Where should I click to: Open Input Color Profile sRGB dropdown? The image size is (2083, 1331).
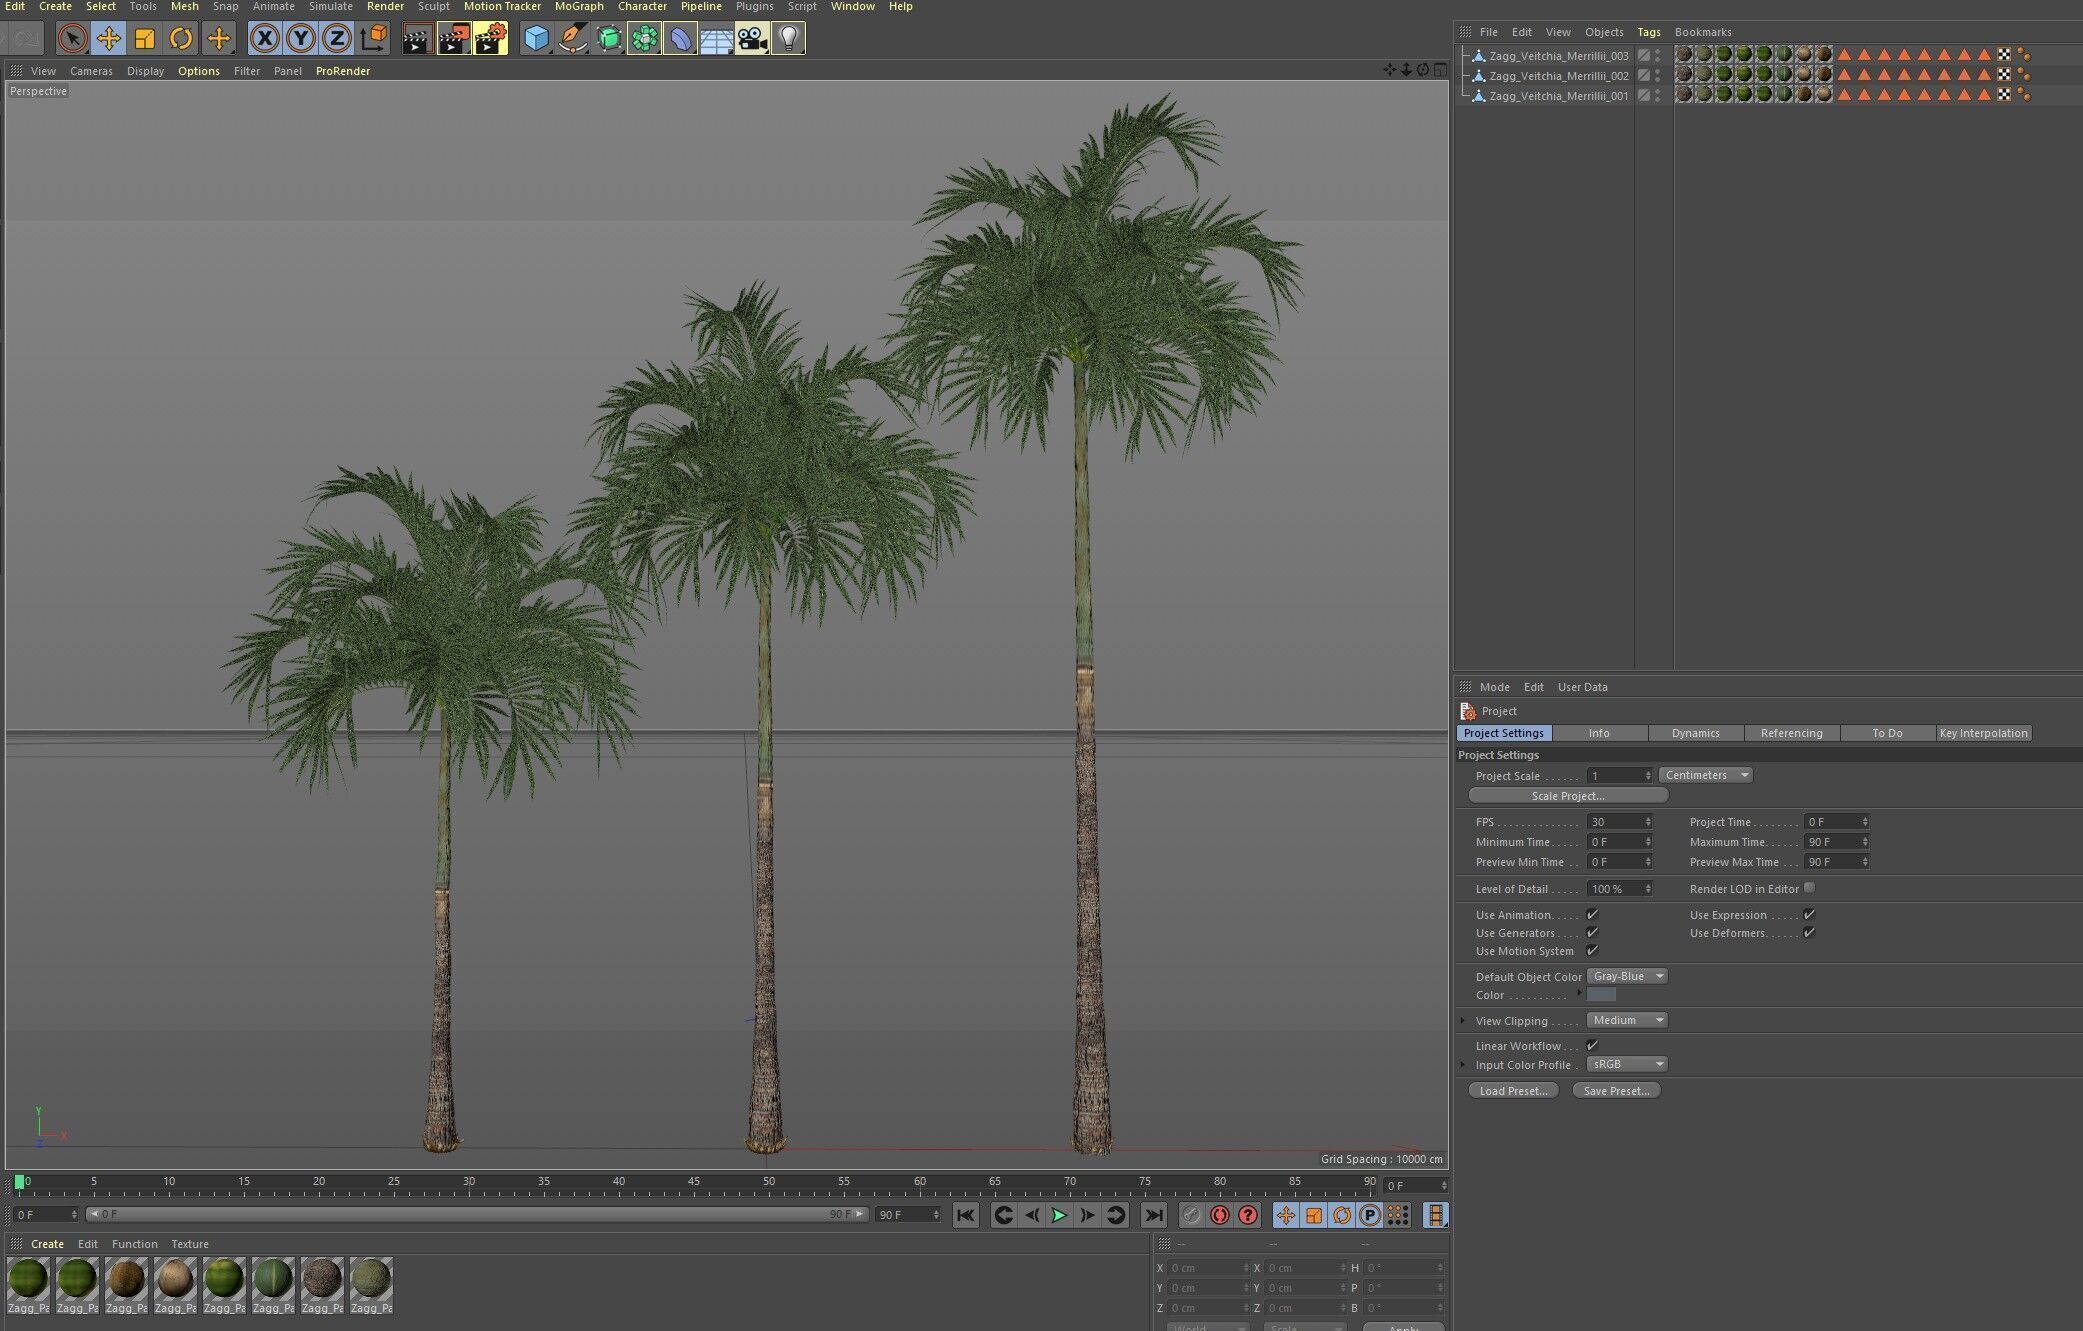click(x=1627, y=1064)
